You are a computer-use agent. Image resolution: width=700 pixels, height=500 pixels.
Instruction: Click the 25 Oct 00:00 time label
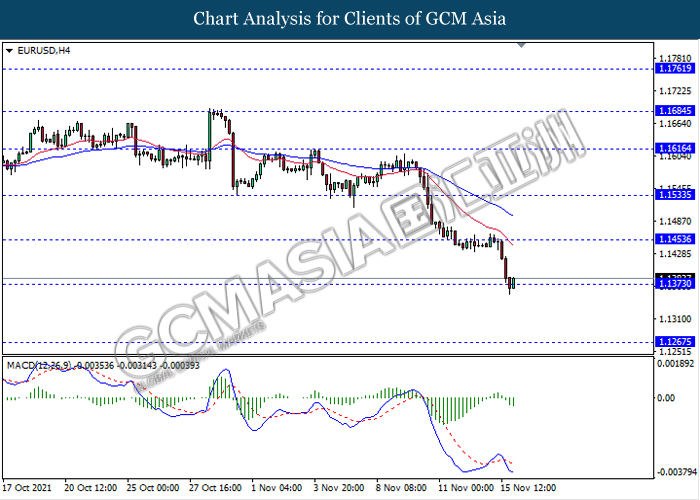click(153, 488)
